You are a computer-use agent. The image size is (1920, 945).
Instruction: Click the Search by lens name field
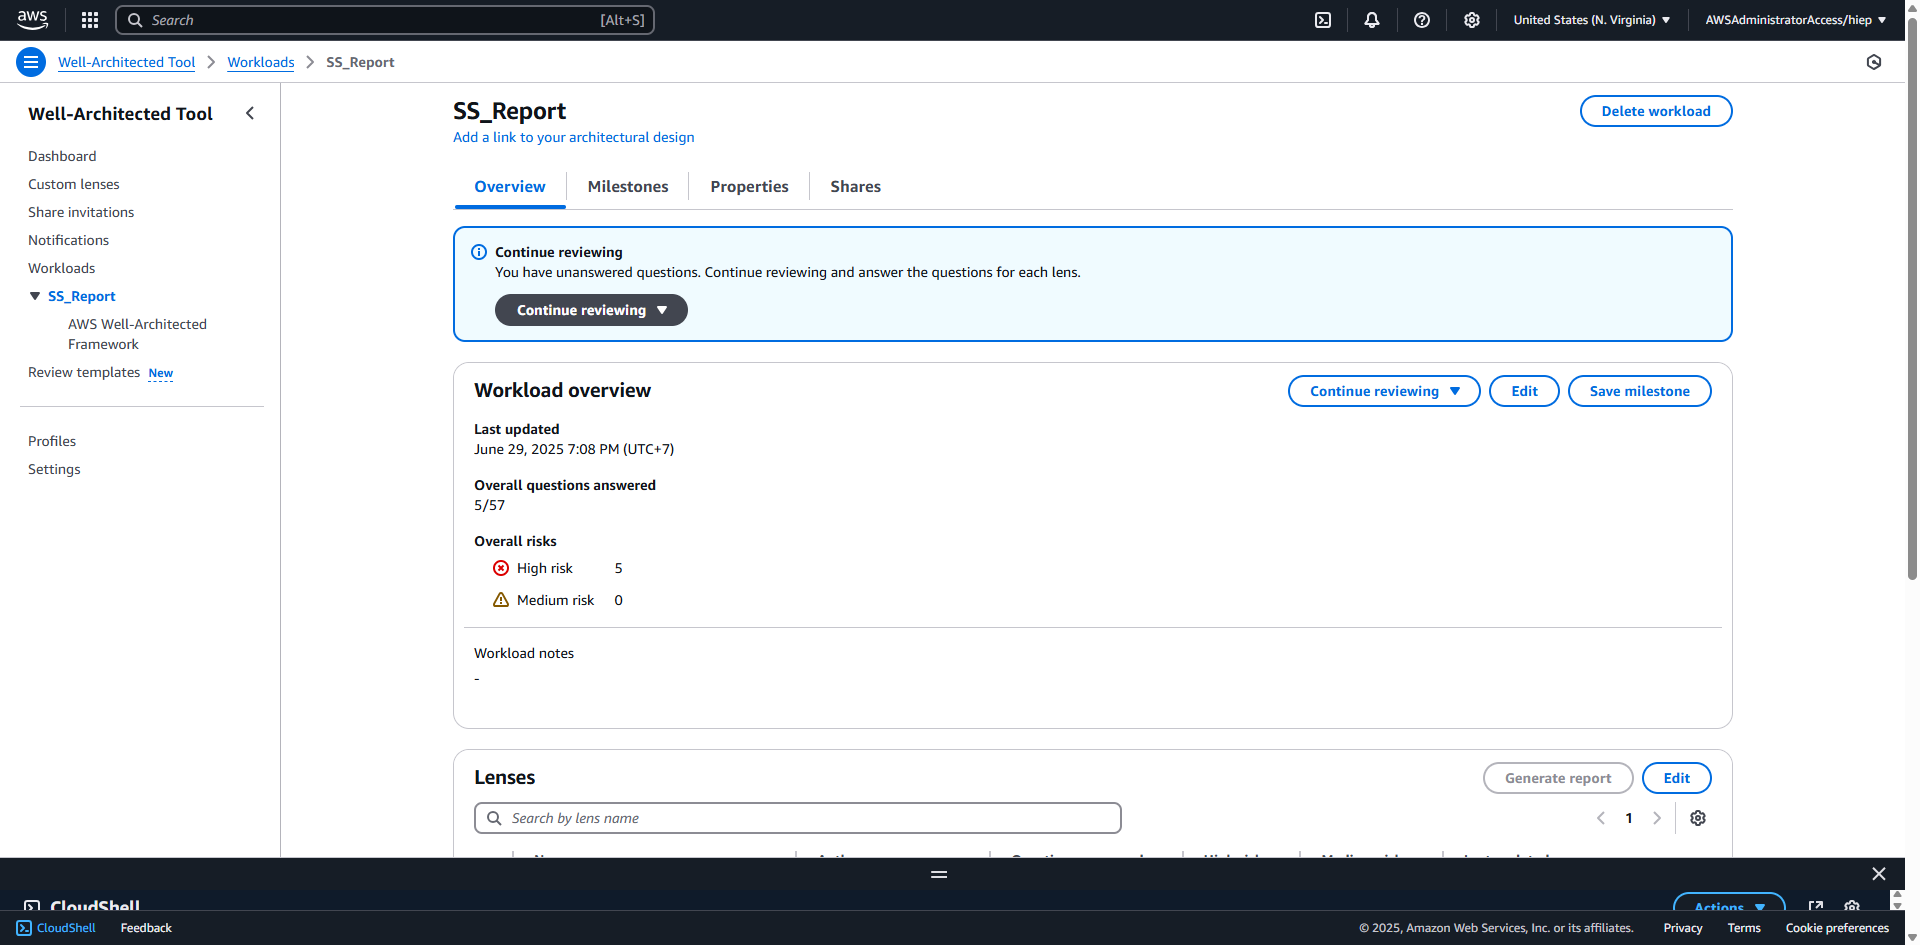point(797,818)
